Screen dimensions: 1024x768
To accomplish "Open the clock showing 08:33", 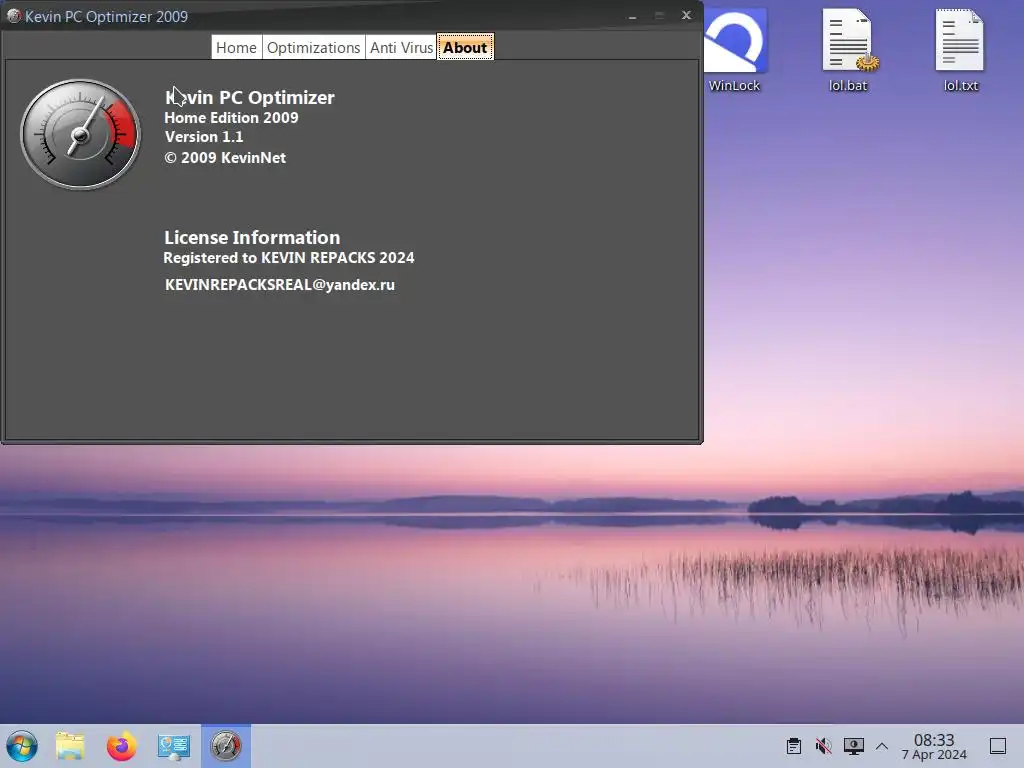I will tap(934, 746).
